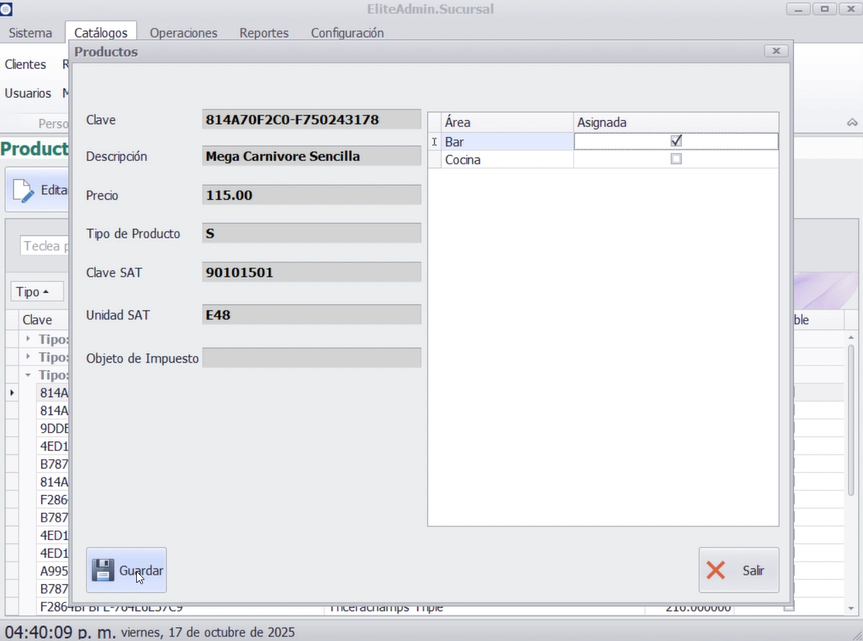Click the row indicator arrow beside first product

pyautogui.click(x=12, y=393)
